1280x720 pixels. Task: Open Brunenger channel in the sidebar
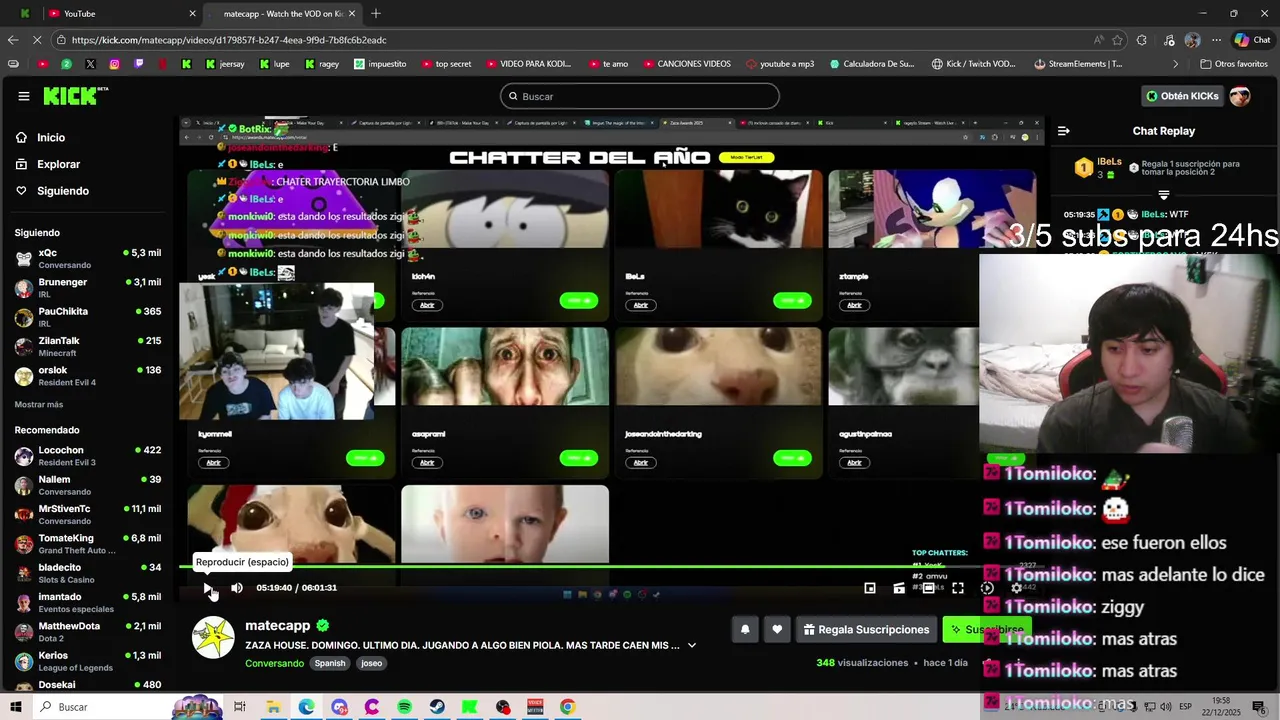point(88,288)
